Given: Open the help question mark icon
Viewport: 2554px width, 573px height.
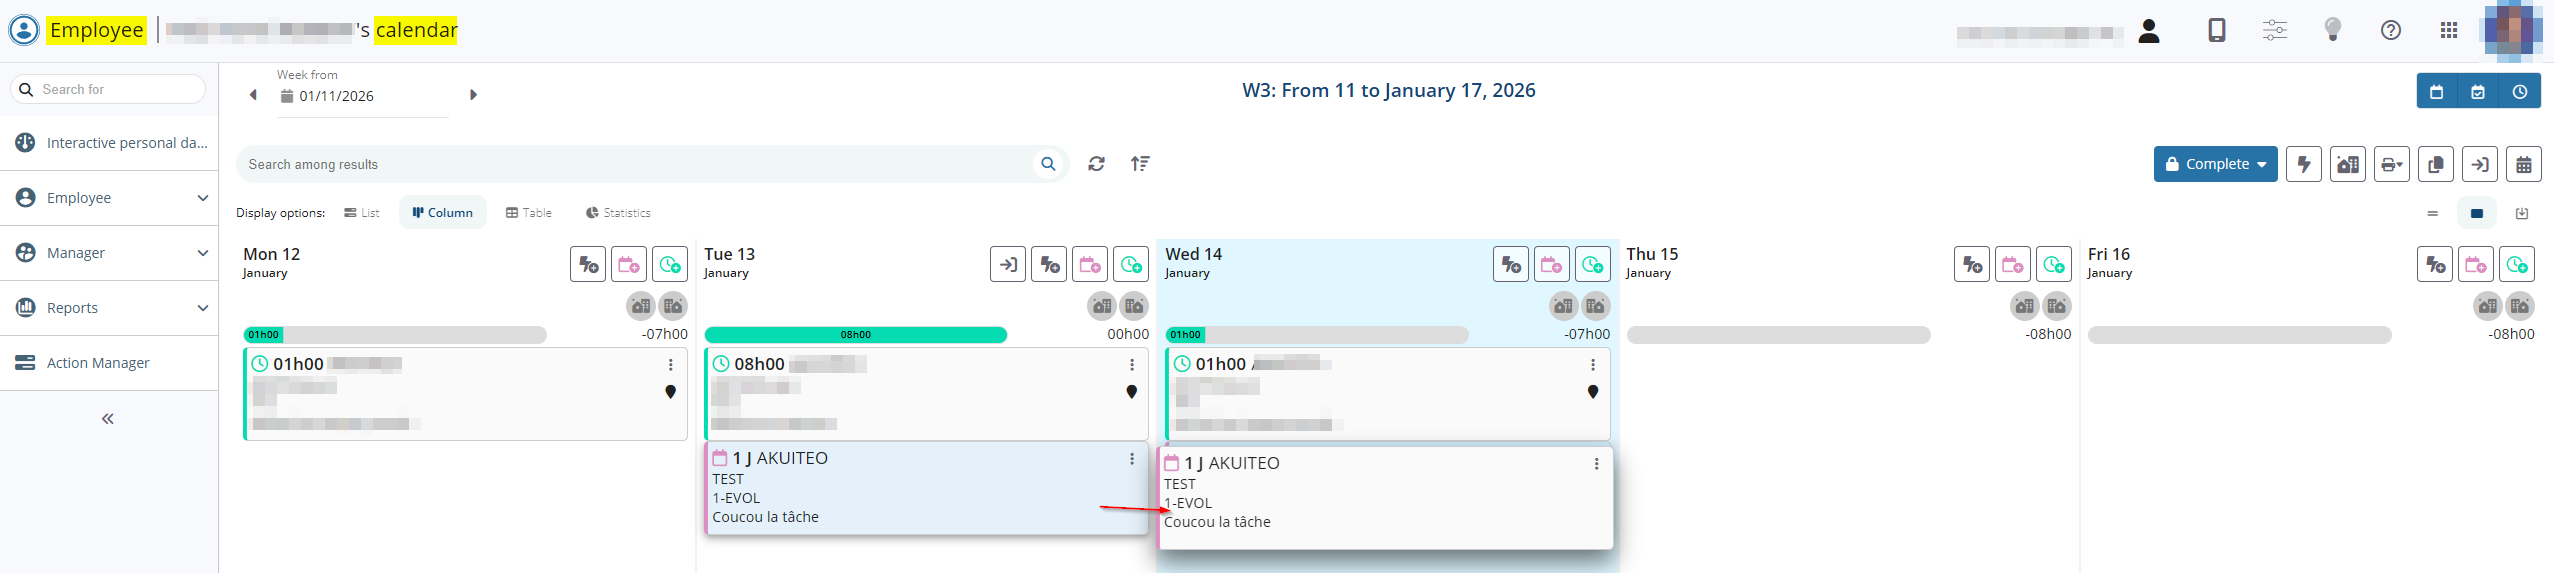Looking at the screenshot, I should [2391, 30].
